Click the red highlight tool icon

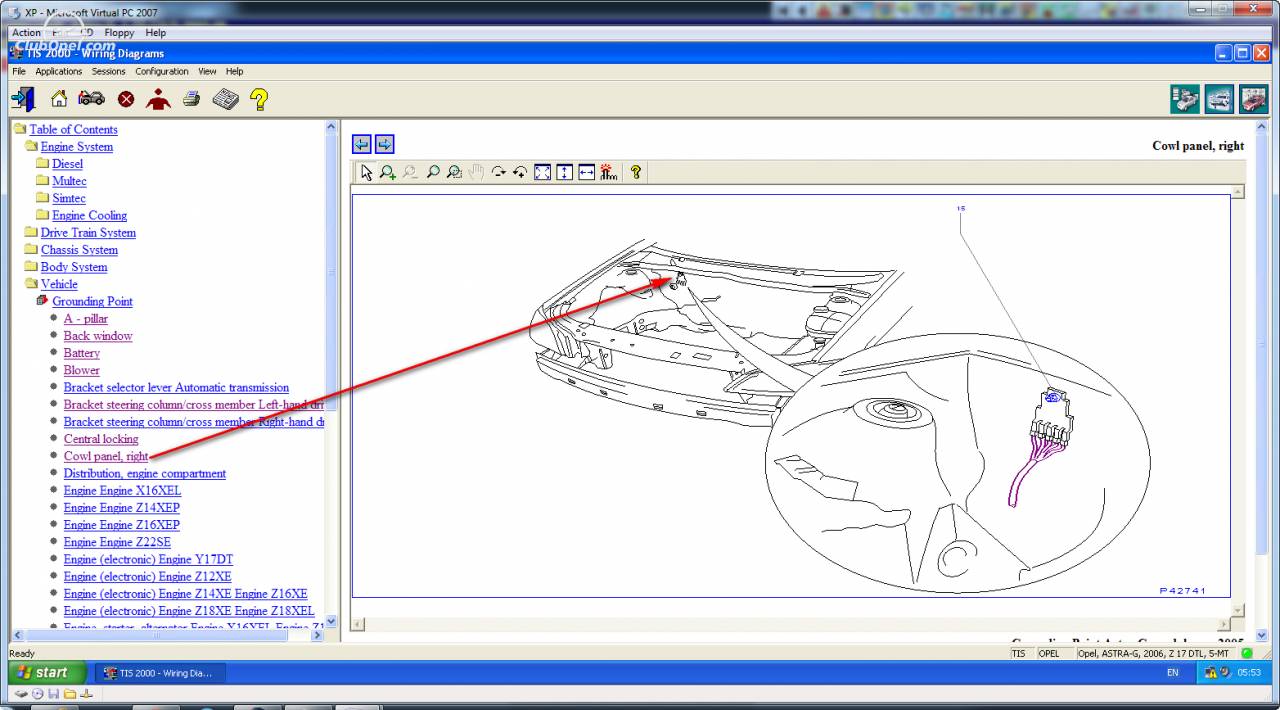[x=608, y=172]
